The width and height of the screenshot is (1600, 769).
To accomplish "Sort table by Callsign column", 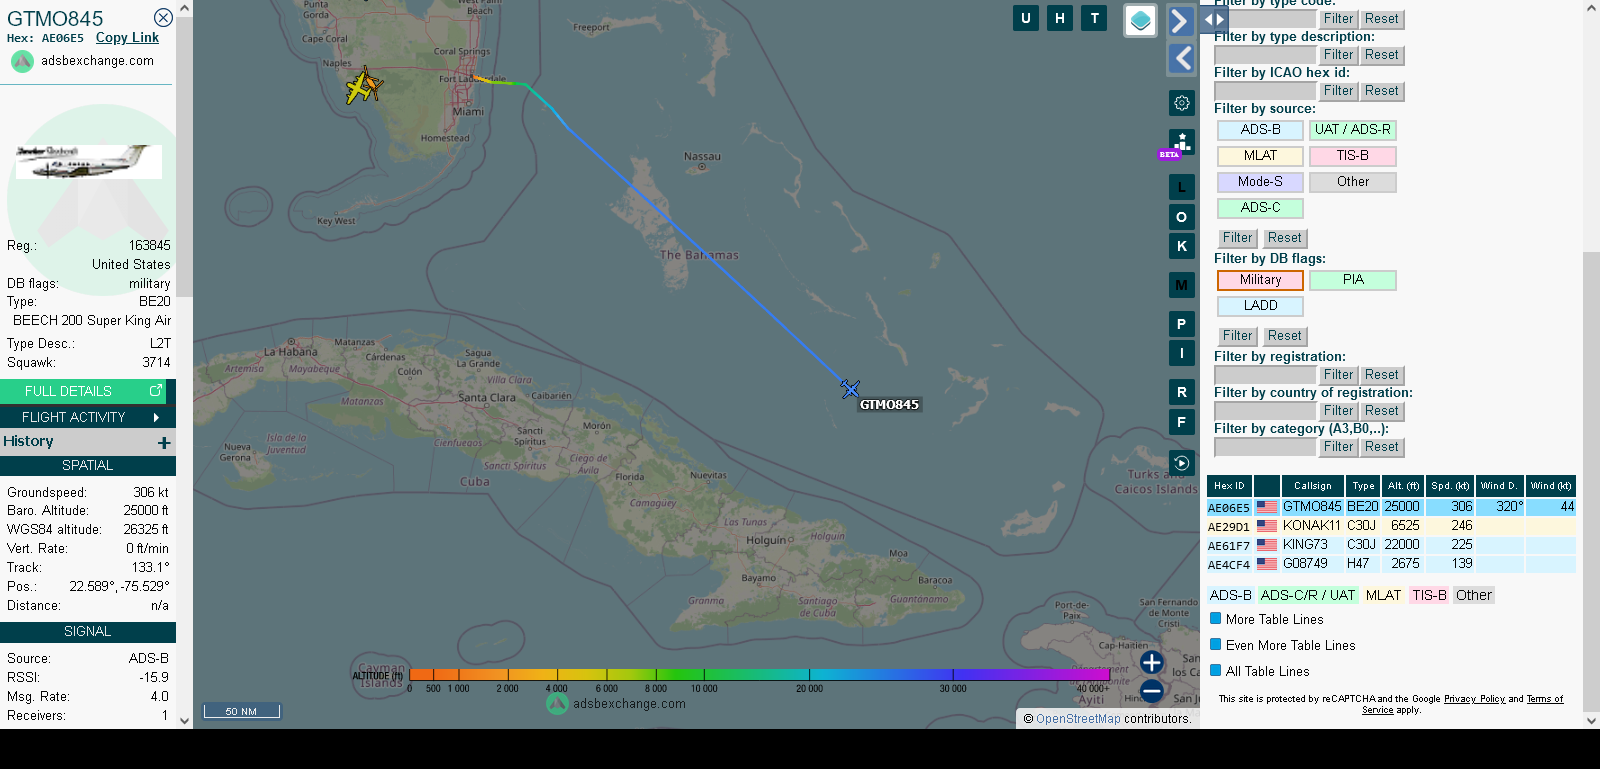I will pos(1312,486).
